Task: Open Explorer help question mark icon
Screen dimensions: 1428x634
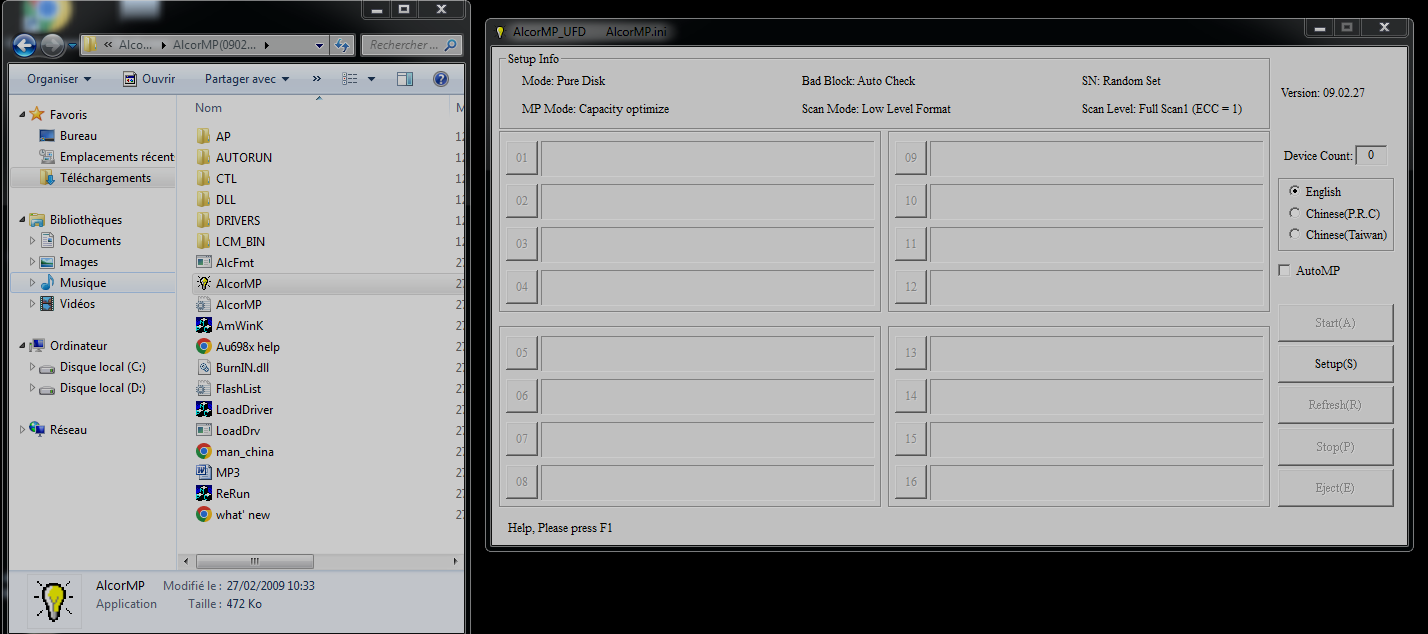Action: [440, 79]
